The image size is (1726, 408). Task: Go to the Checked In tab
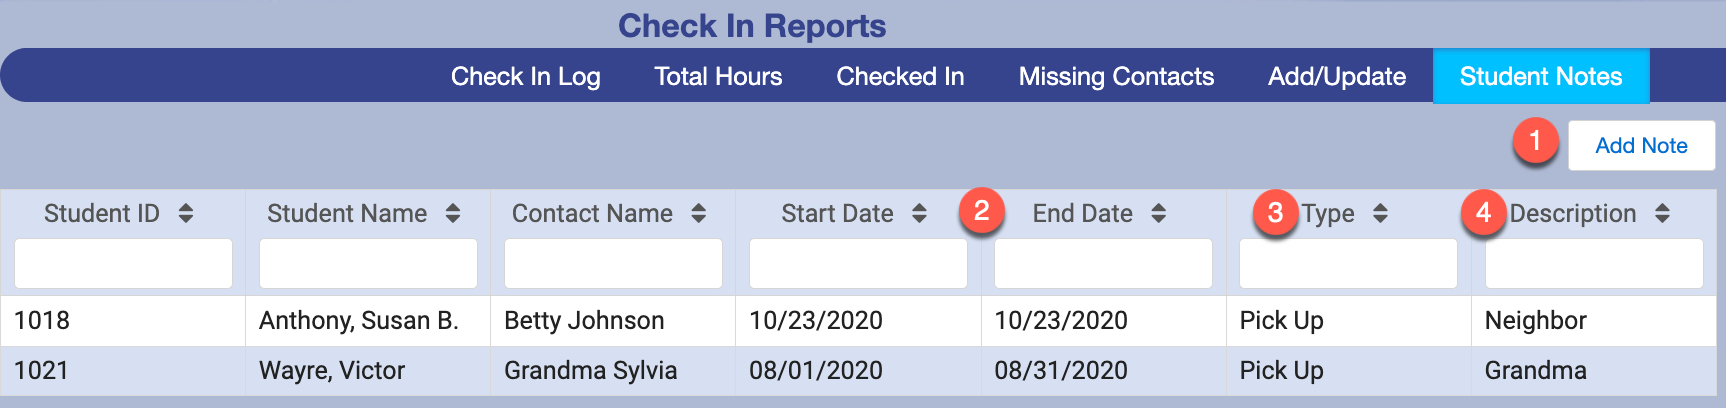[900, 77]
